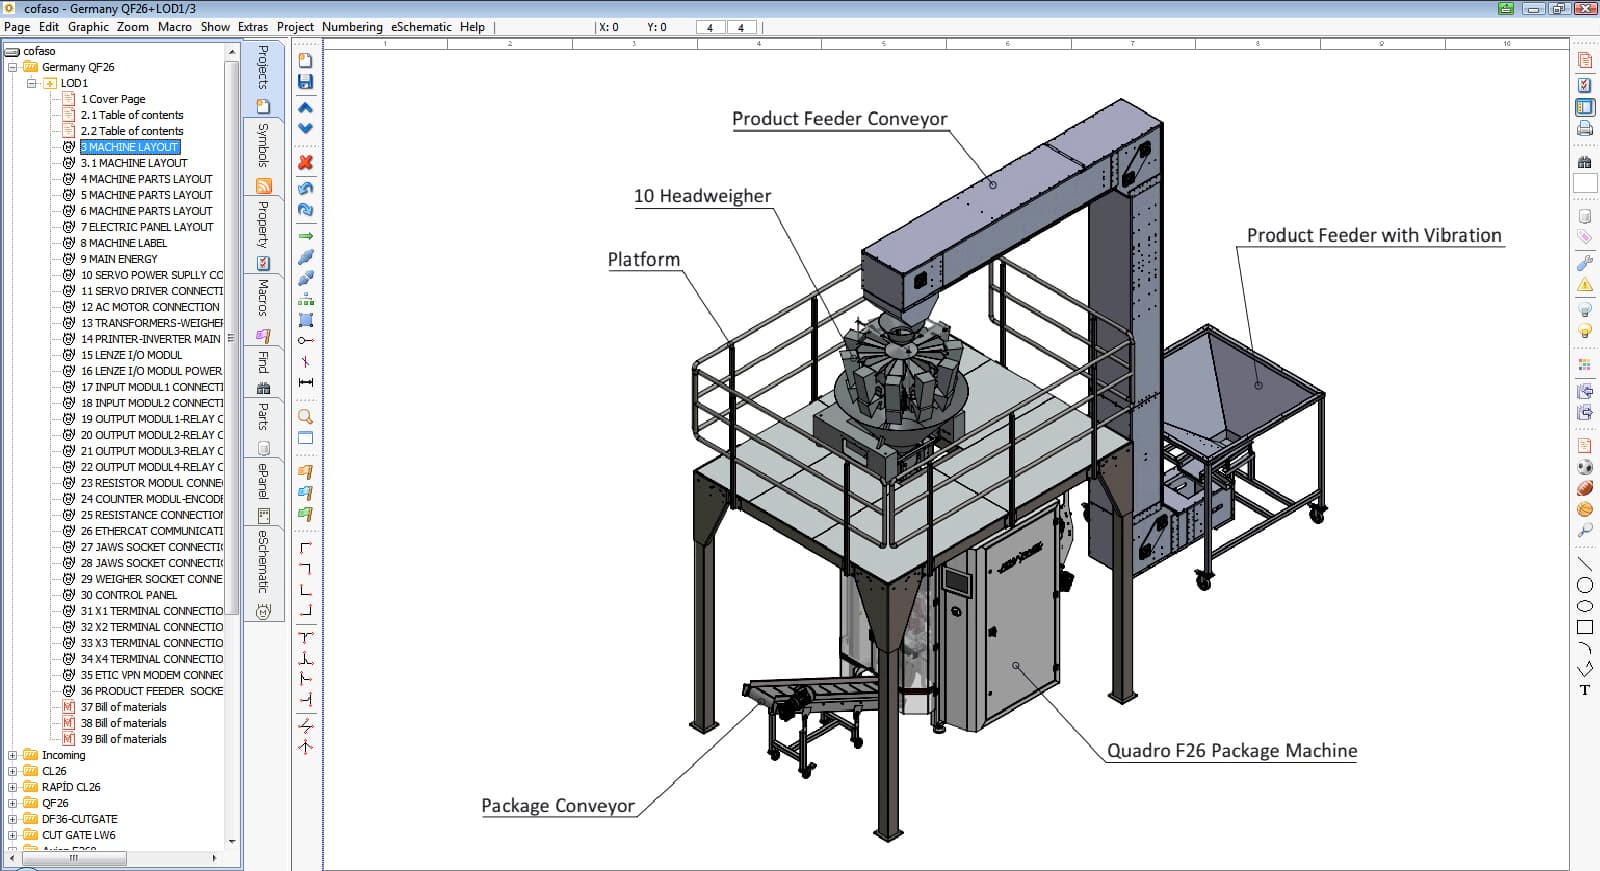Click the blue floppy disk save icon
Screen dimensions: 1600x871
(x=306, y=82)
